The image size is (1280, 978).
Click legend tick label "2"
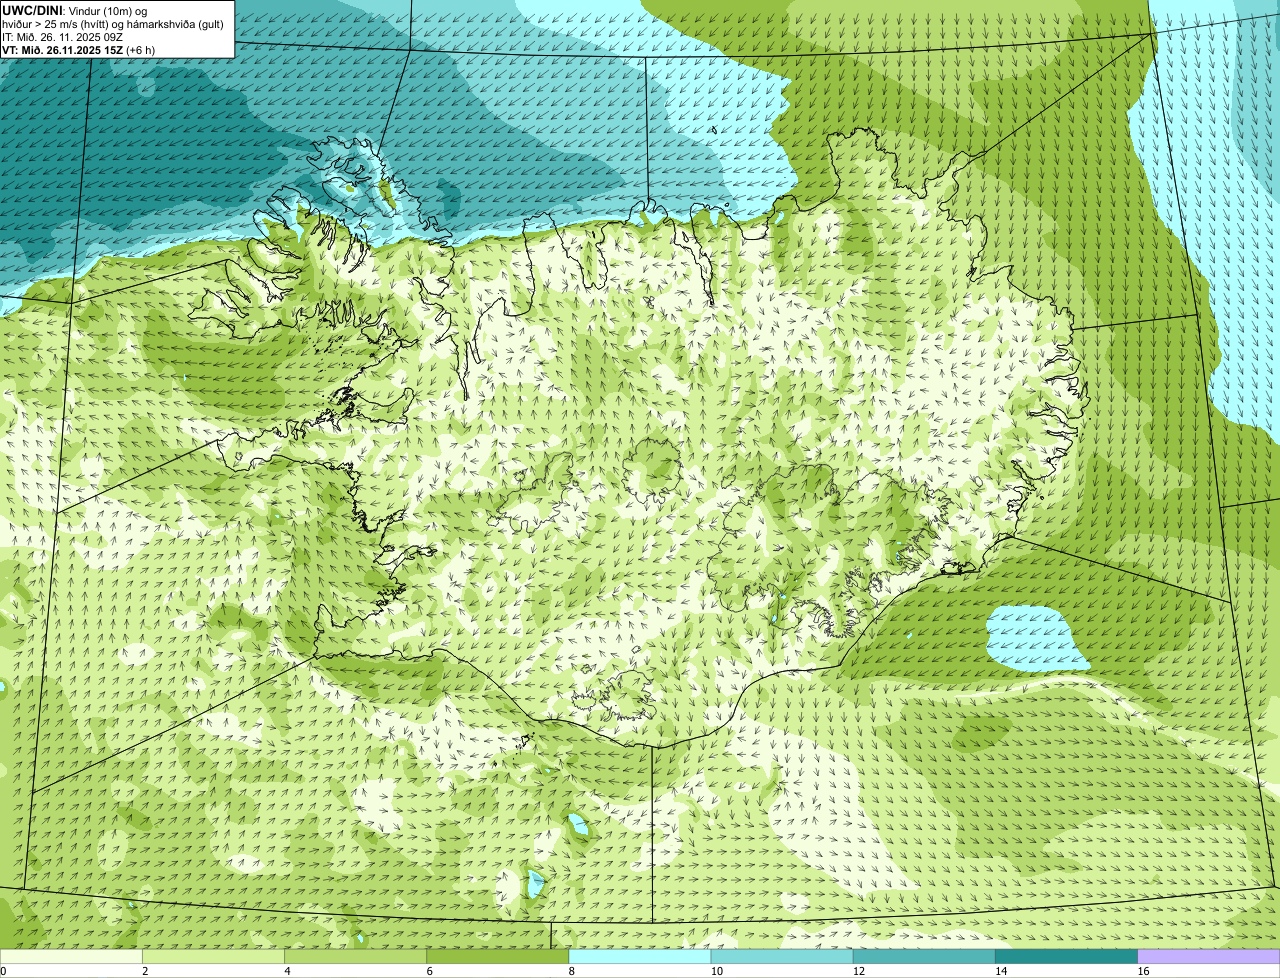145,971
